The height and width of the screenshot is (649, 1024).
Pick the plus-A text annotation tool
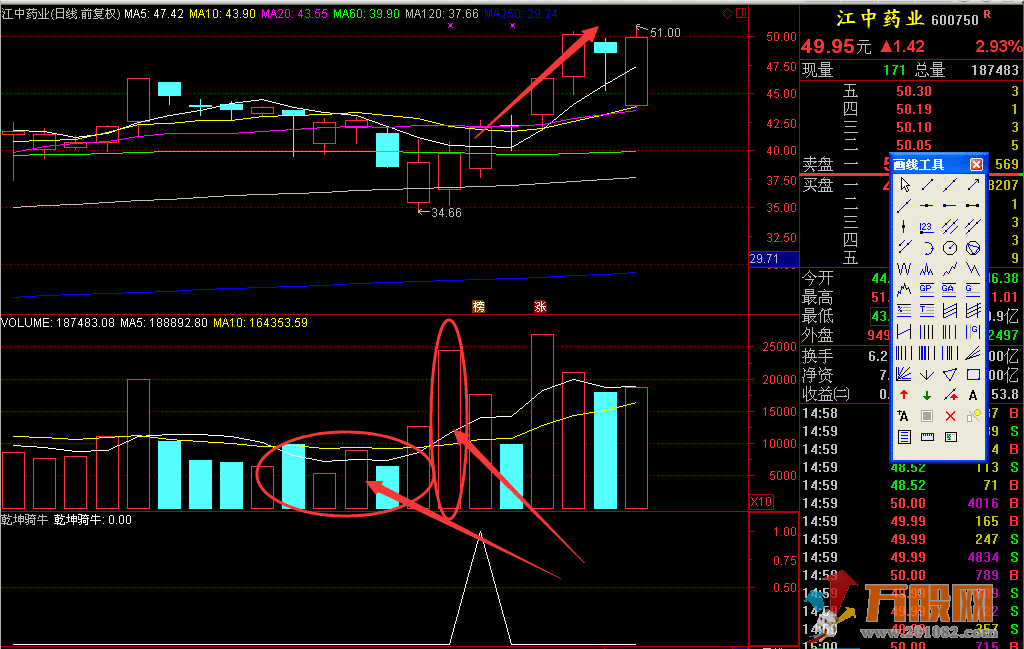[x=904, y=416]
